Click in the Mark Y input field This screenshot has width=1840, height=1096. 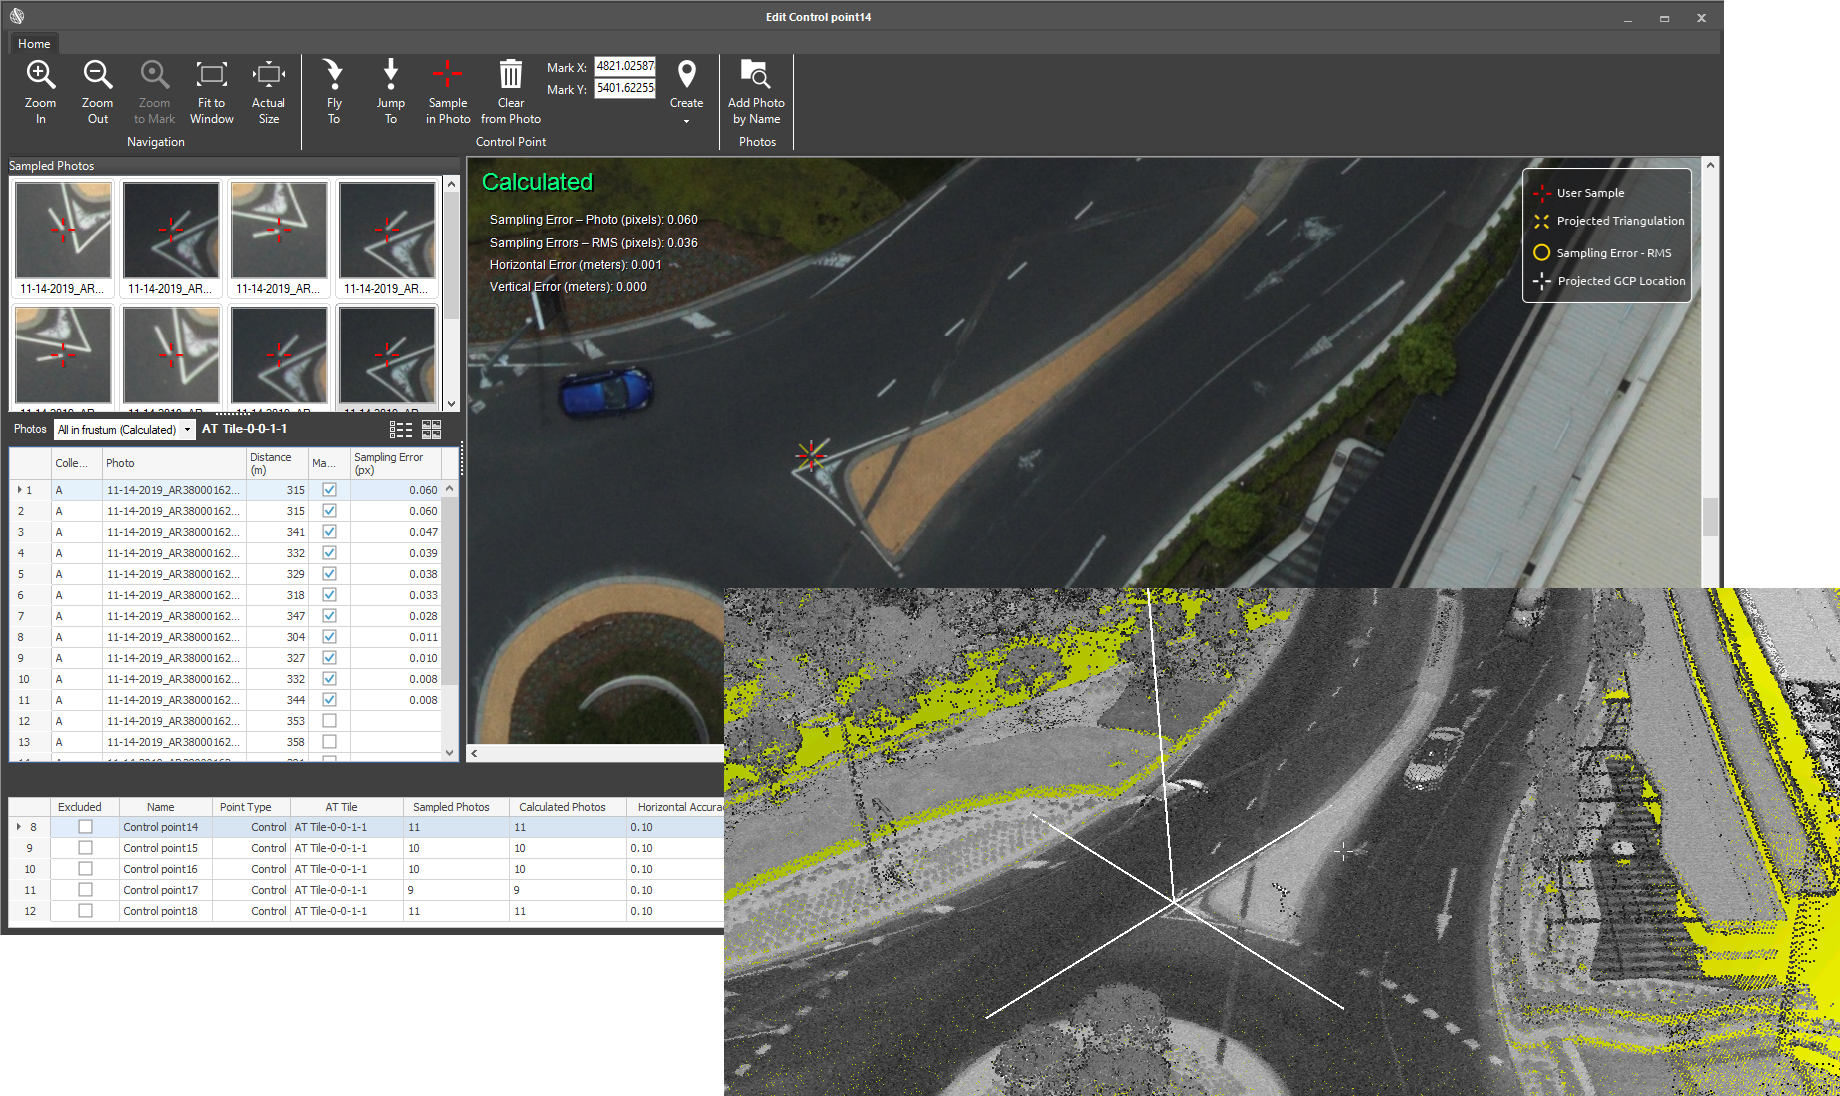[625, 88]
